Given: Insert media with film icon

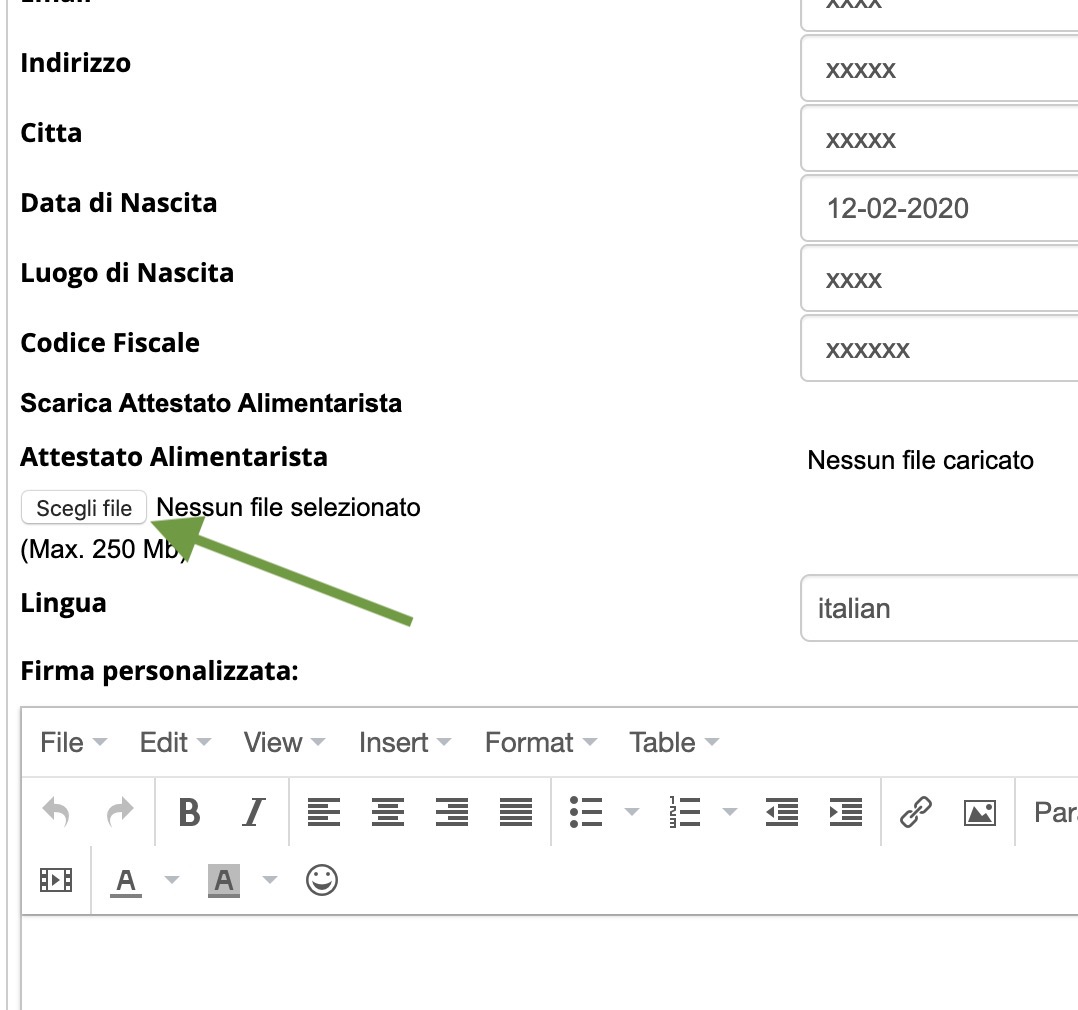Looking at the screenshot, I should 56,880.
